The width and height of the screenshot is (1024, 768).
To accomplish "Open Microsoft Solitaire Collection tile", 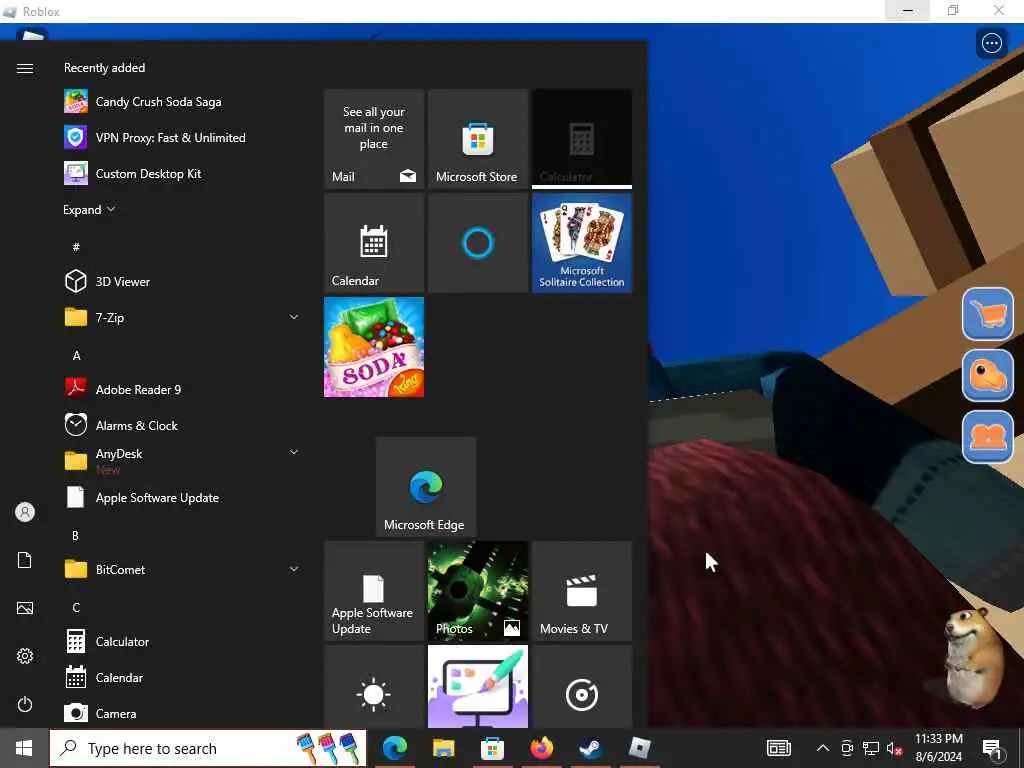I will coord(581,243).
